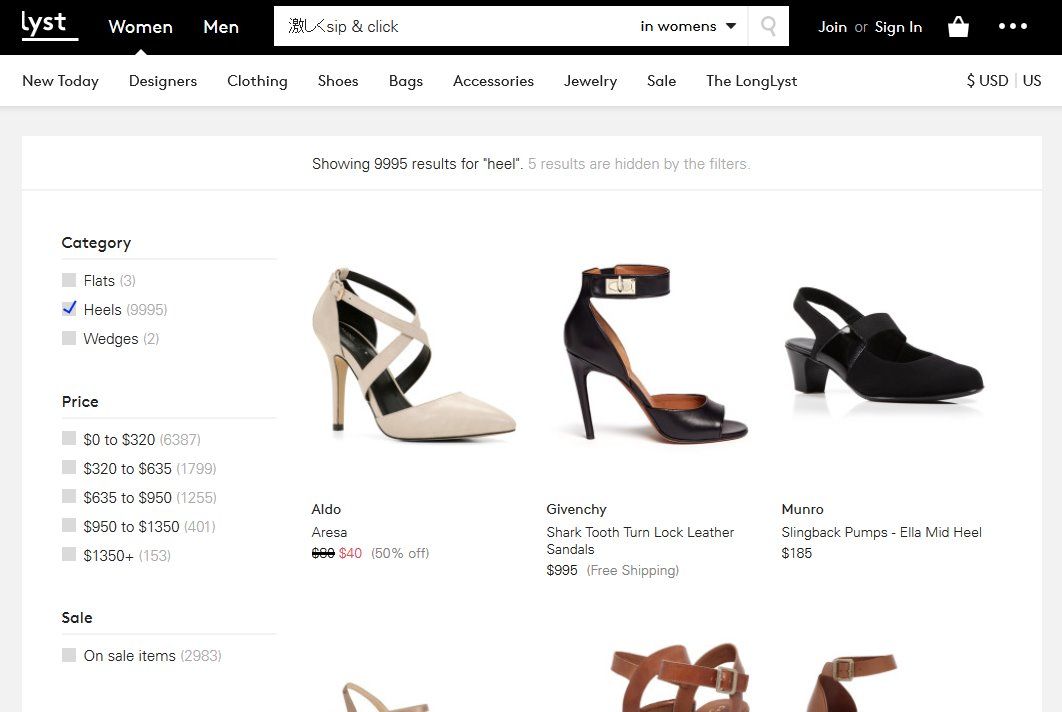
Task: Open the three-dot more menu
Action: (1013, 26)
